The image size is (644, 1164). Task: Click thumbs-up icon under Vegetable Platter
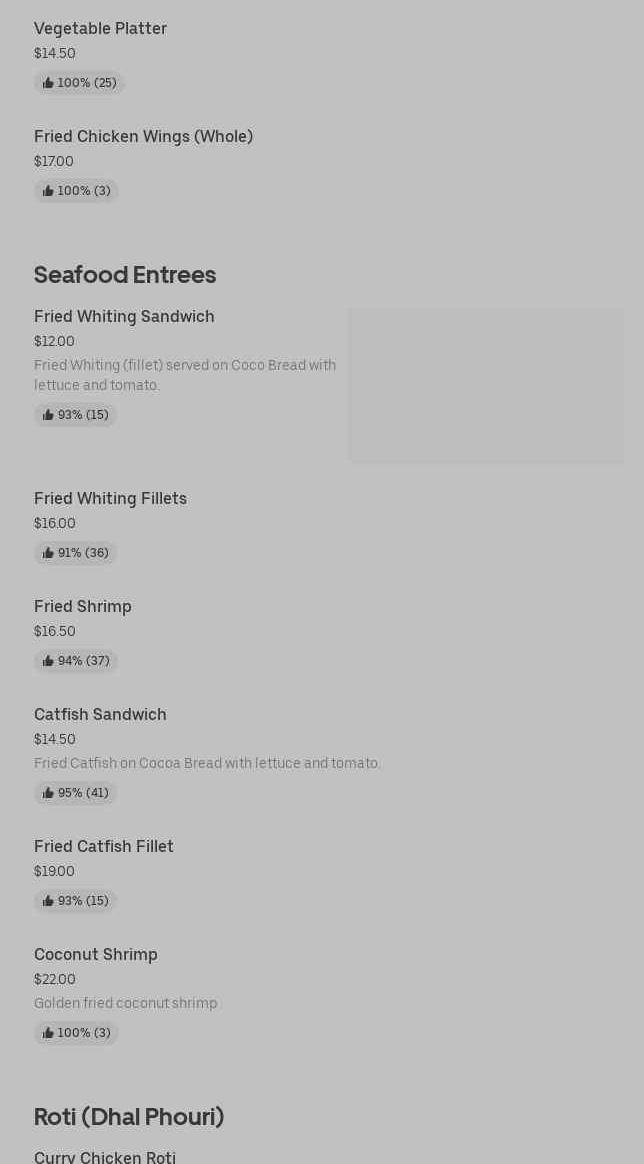[48, 83]
